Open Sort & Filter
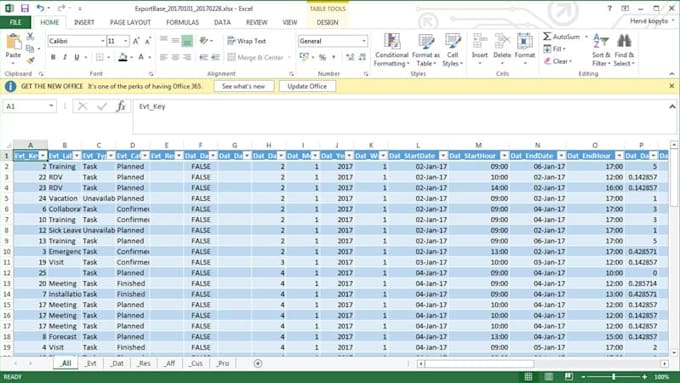The width and height of the screenshot is (680, 383). pos(601,50)
